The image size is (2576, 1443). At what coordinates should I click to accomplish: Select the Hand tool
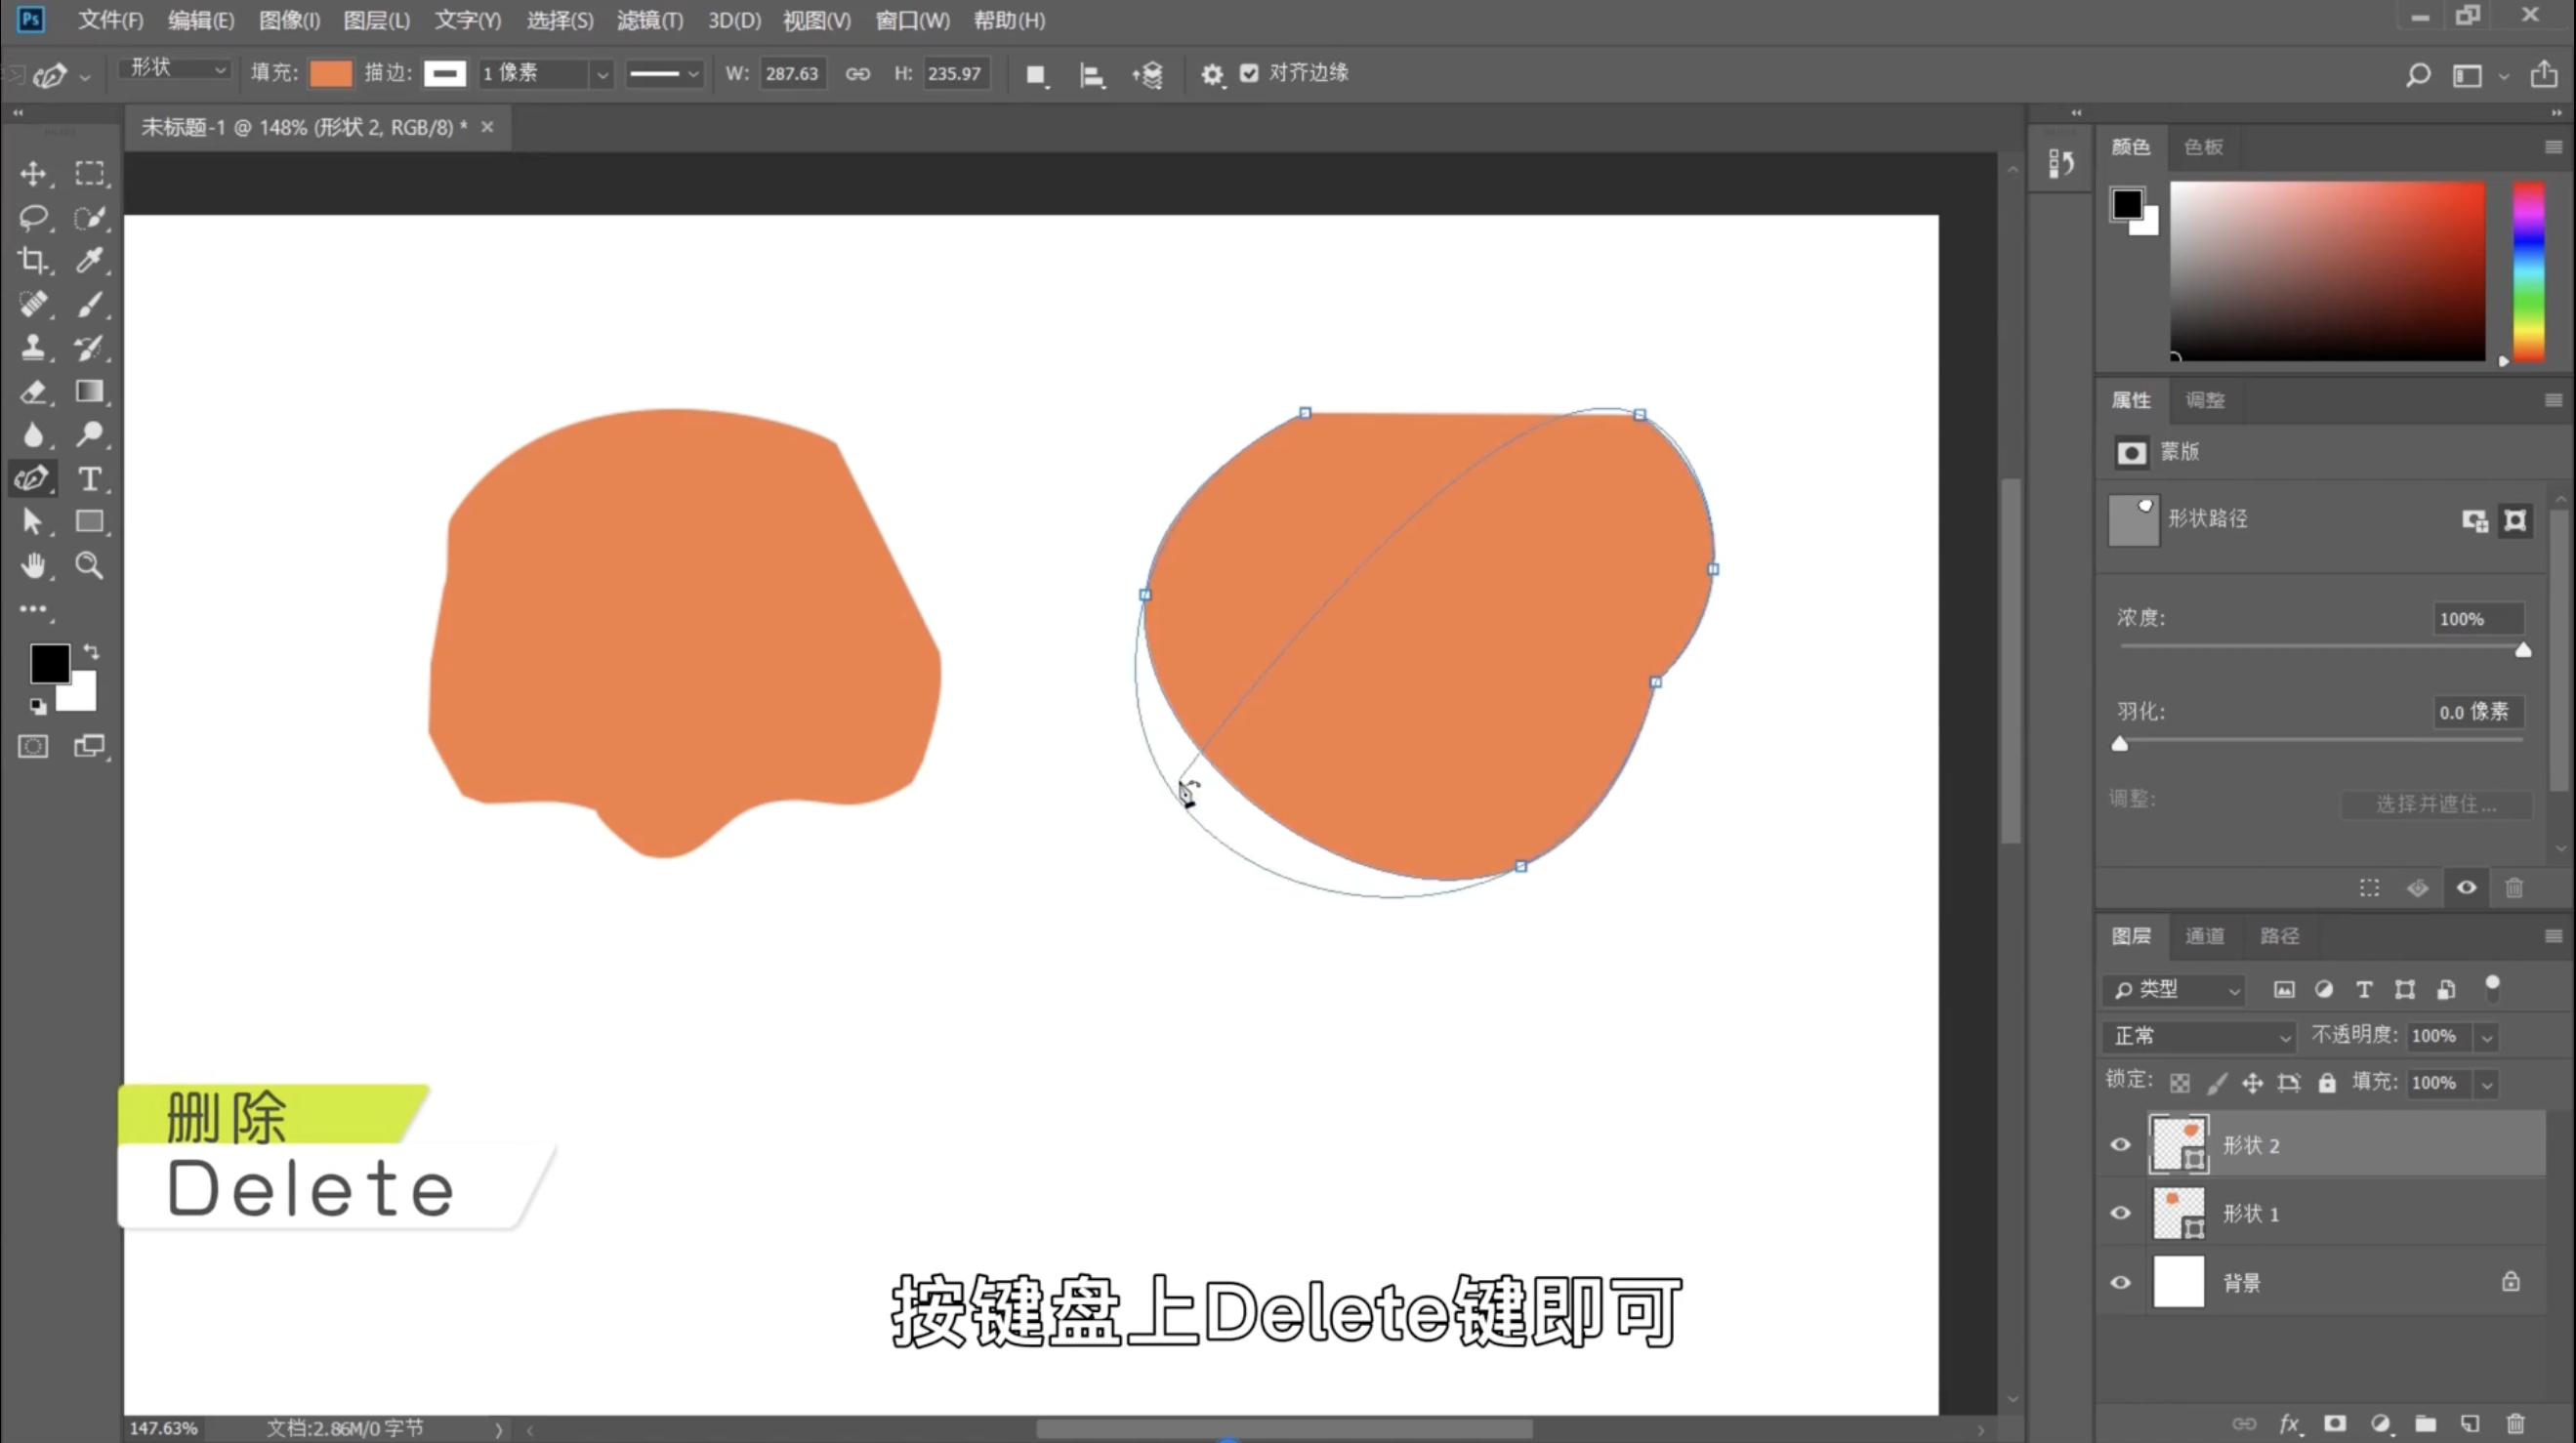(x=33, y=566)
